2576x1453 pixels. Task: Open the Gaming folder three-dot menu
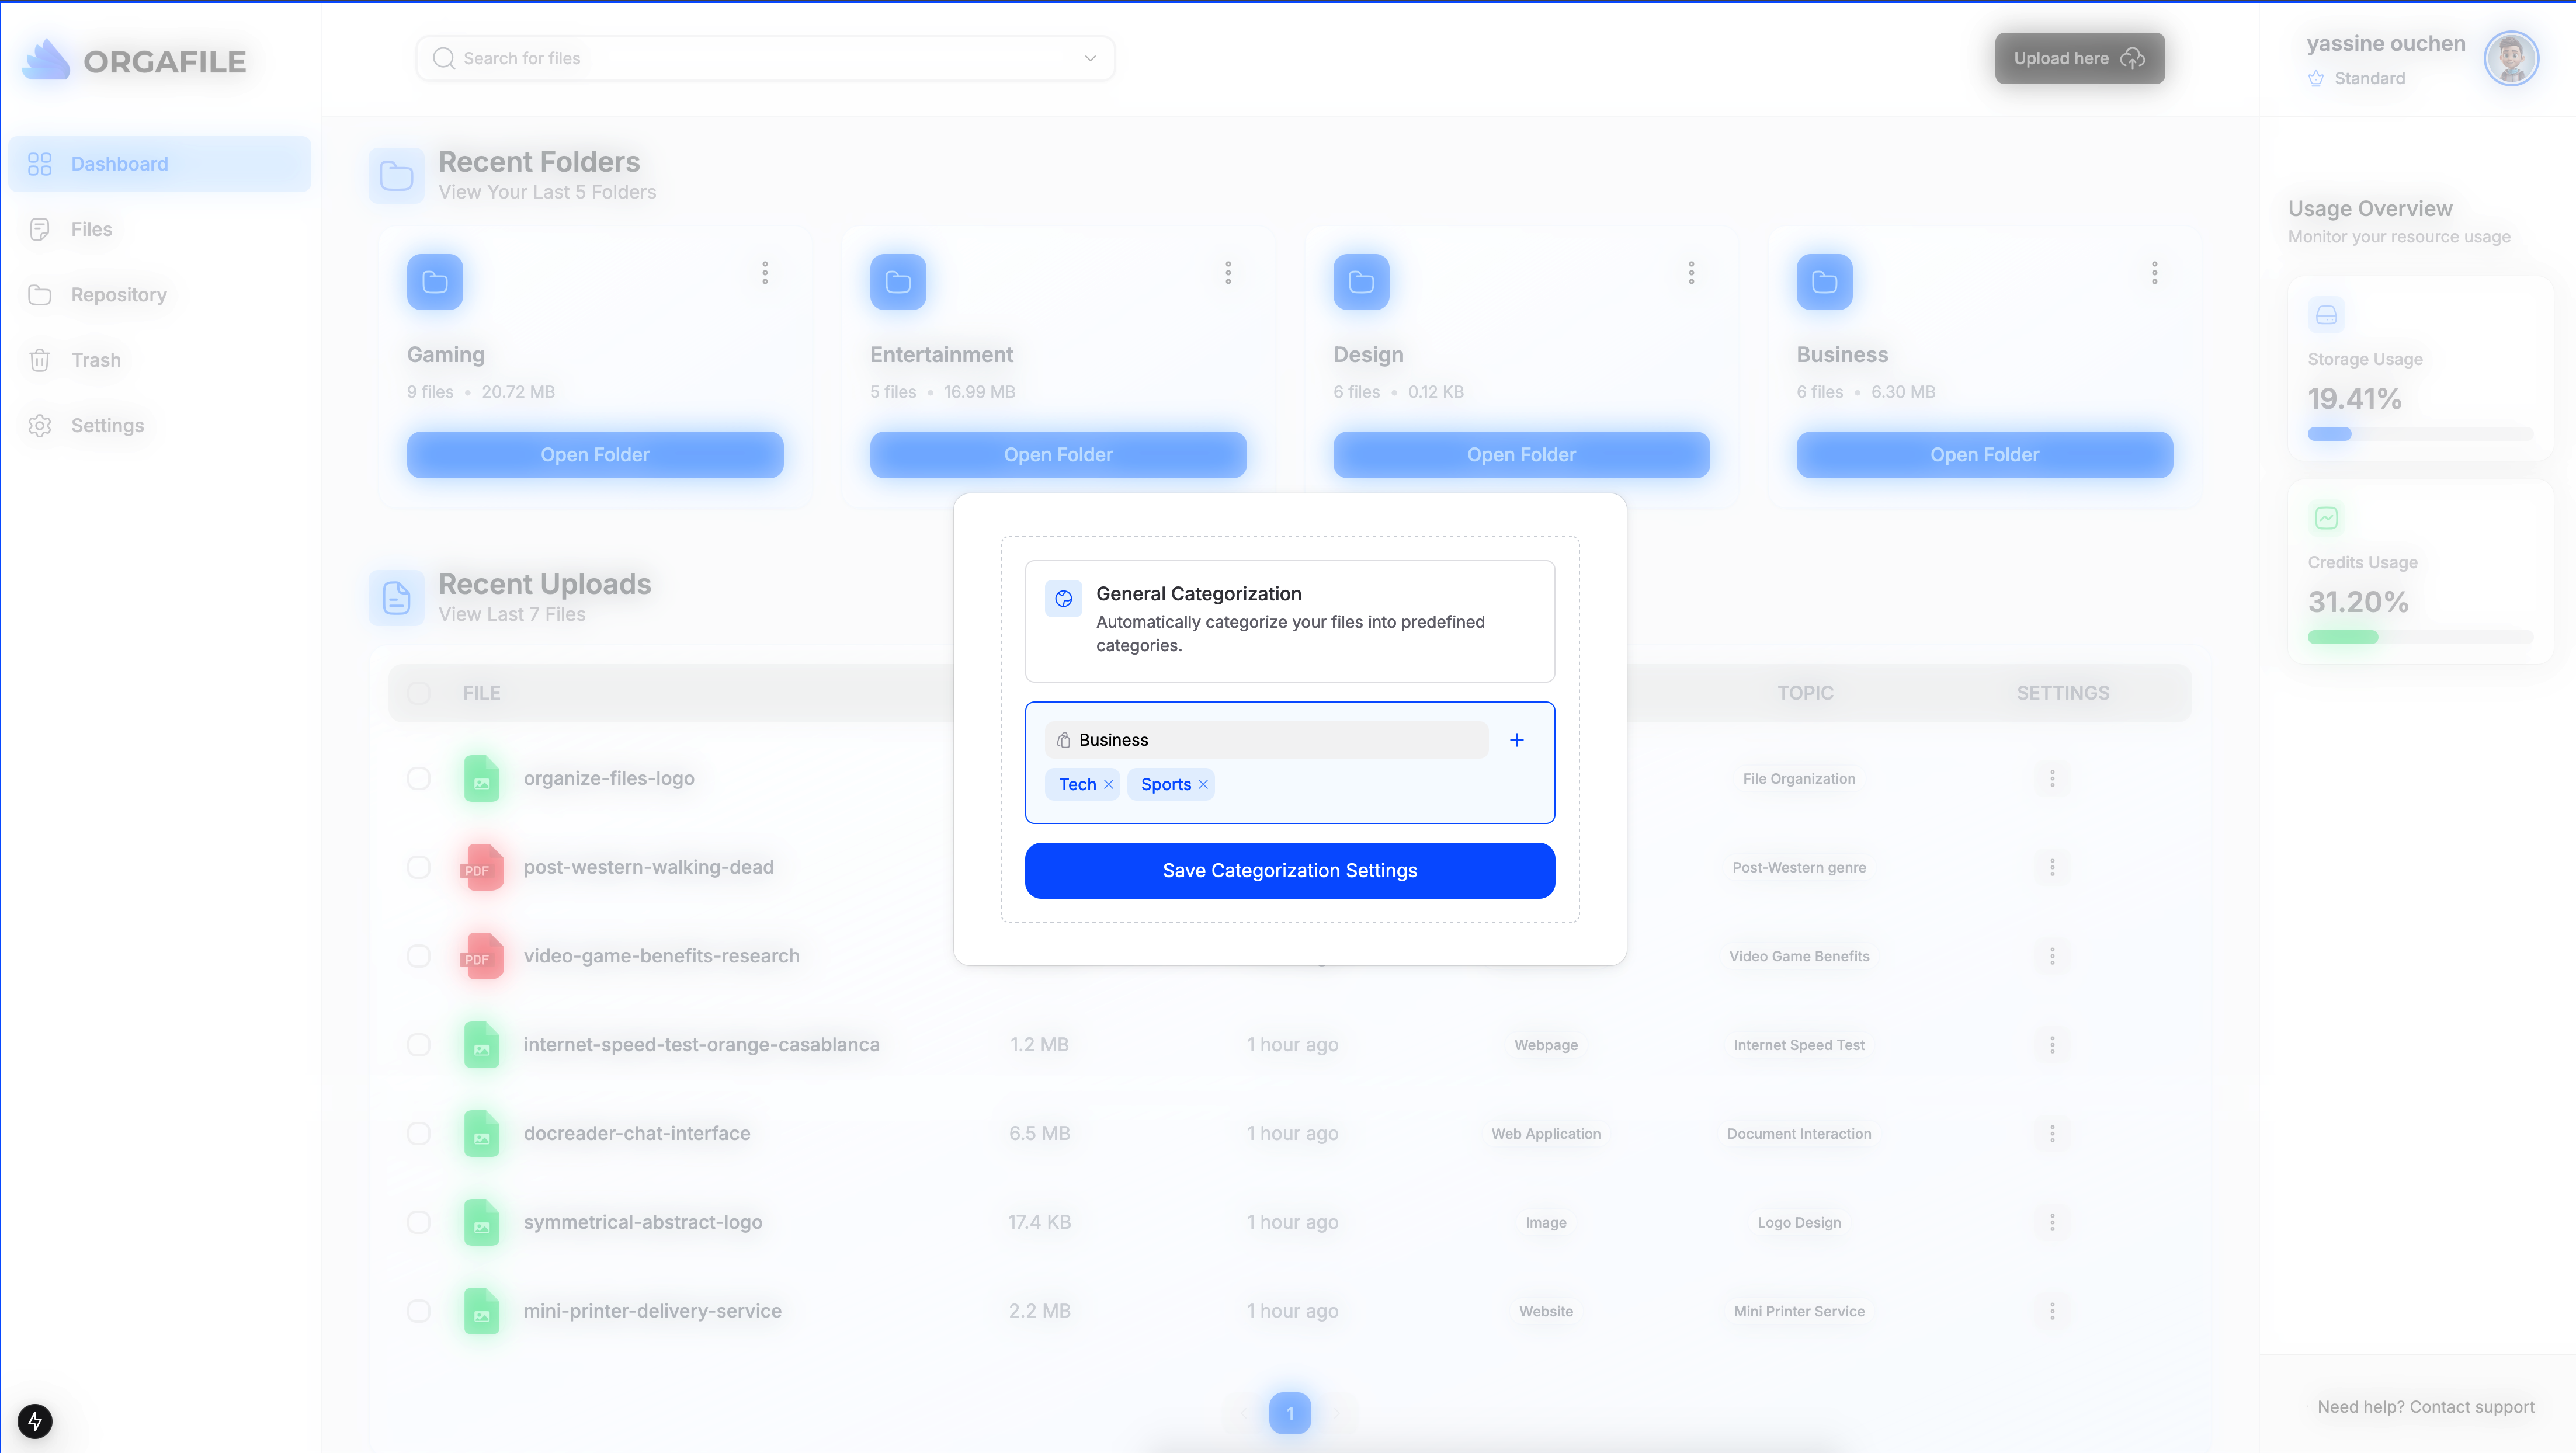[x=765, y=273]
